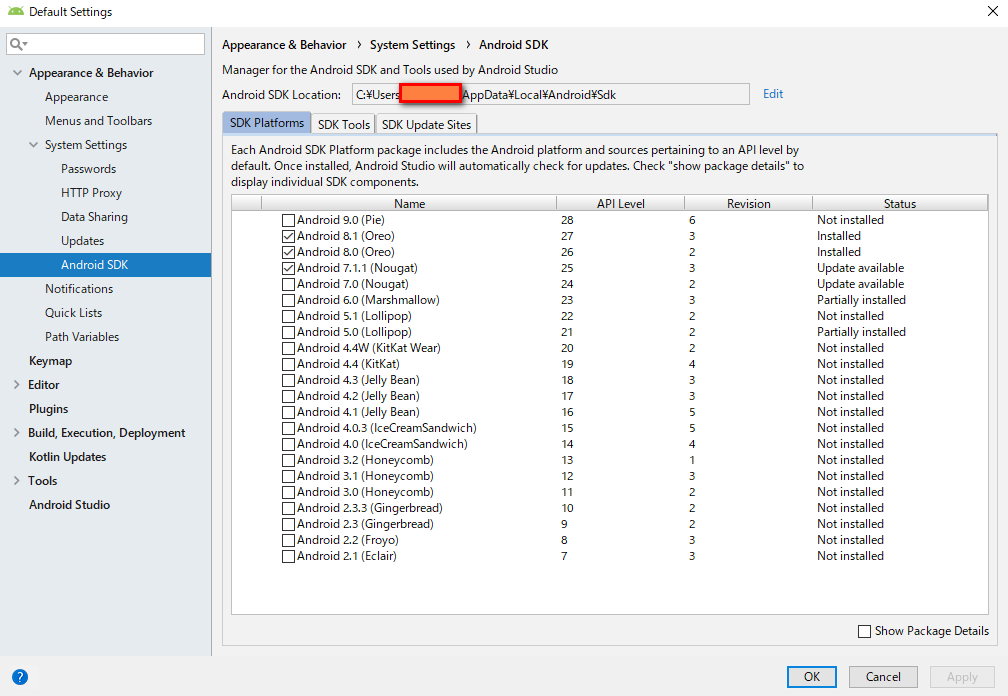Click the search magnifier icon
The width and height of the screenshot is (1008, 696).
click(x=17, y=44)
